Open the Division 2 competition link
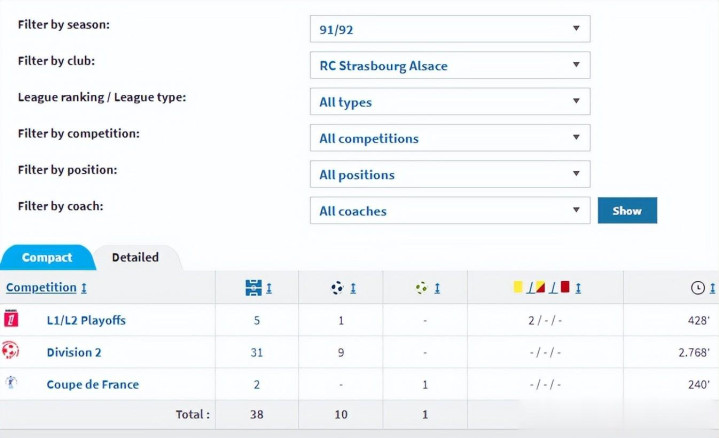 tap(74, 352)
